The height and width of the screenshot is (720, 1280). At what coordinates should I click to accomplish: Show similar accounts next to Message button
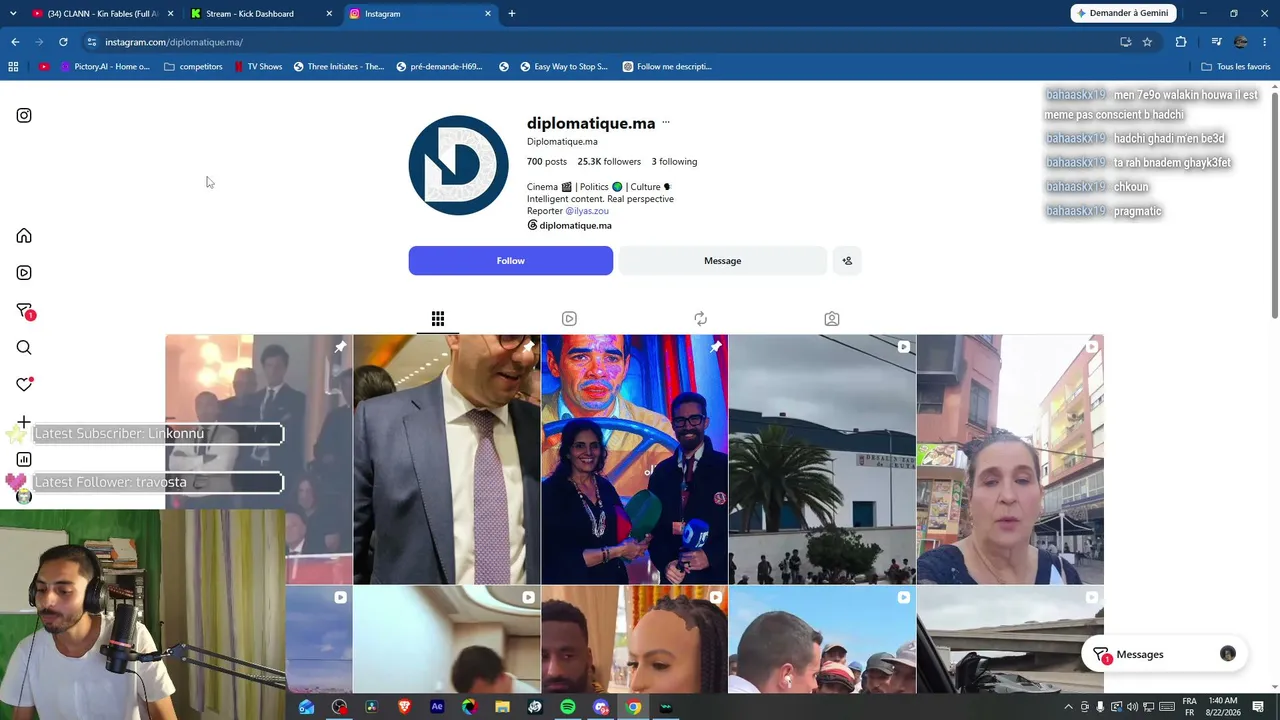click(x=847, y=261)
